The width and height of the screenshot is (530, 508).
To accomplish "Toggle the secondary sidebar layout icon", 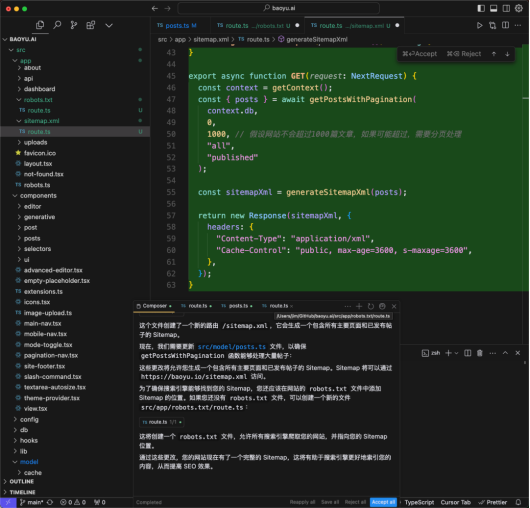I will (x=506, y=8).
